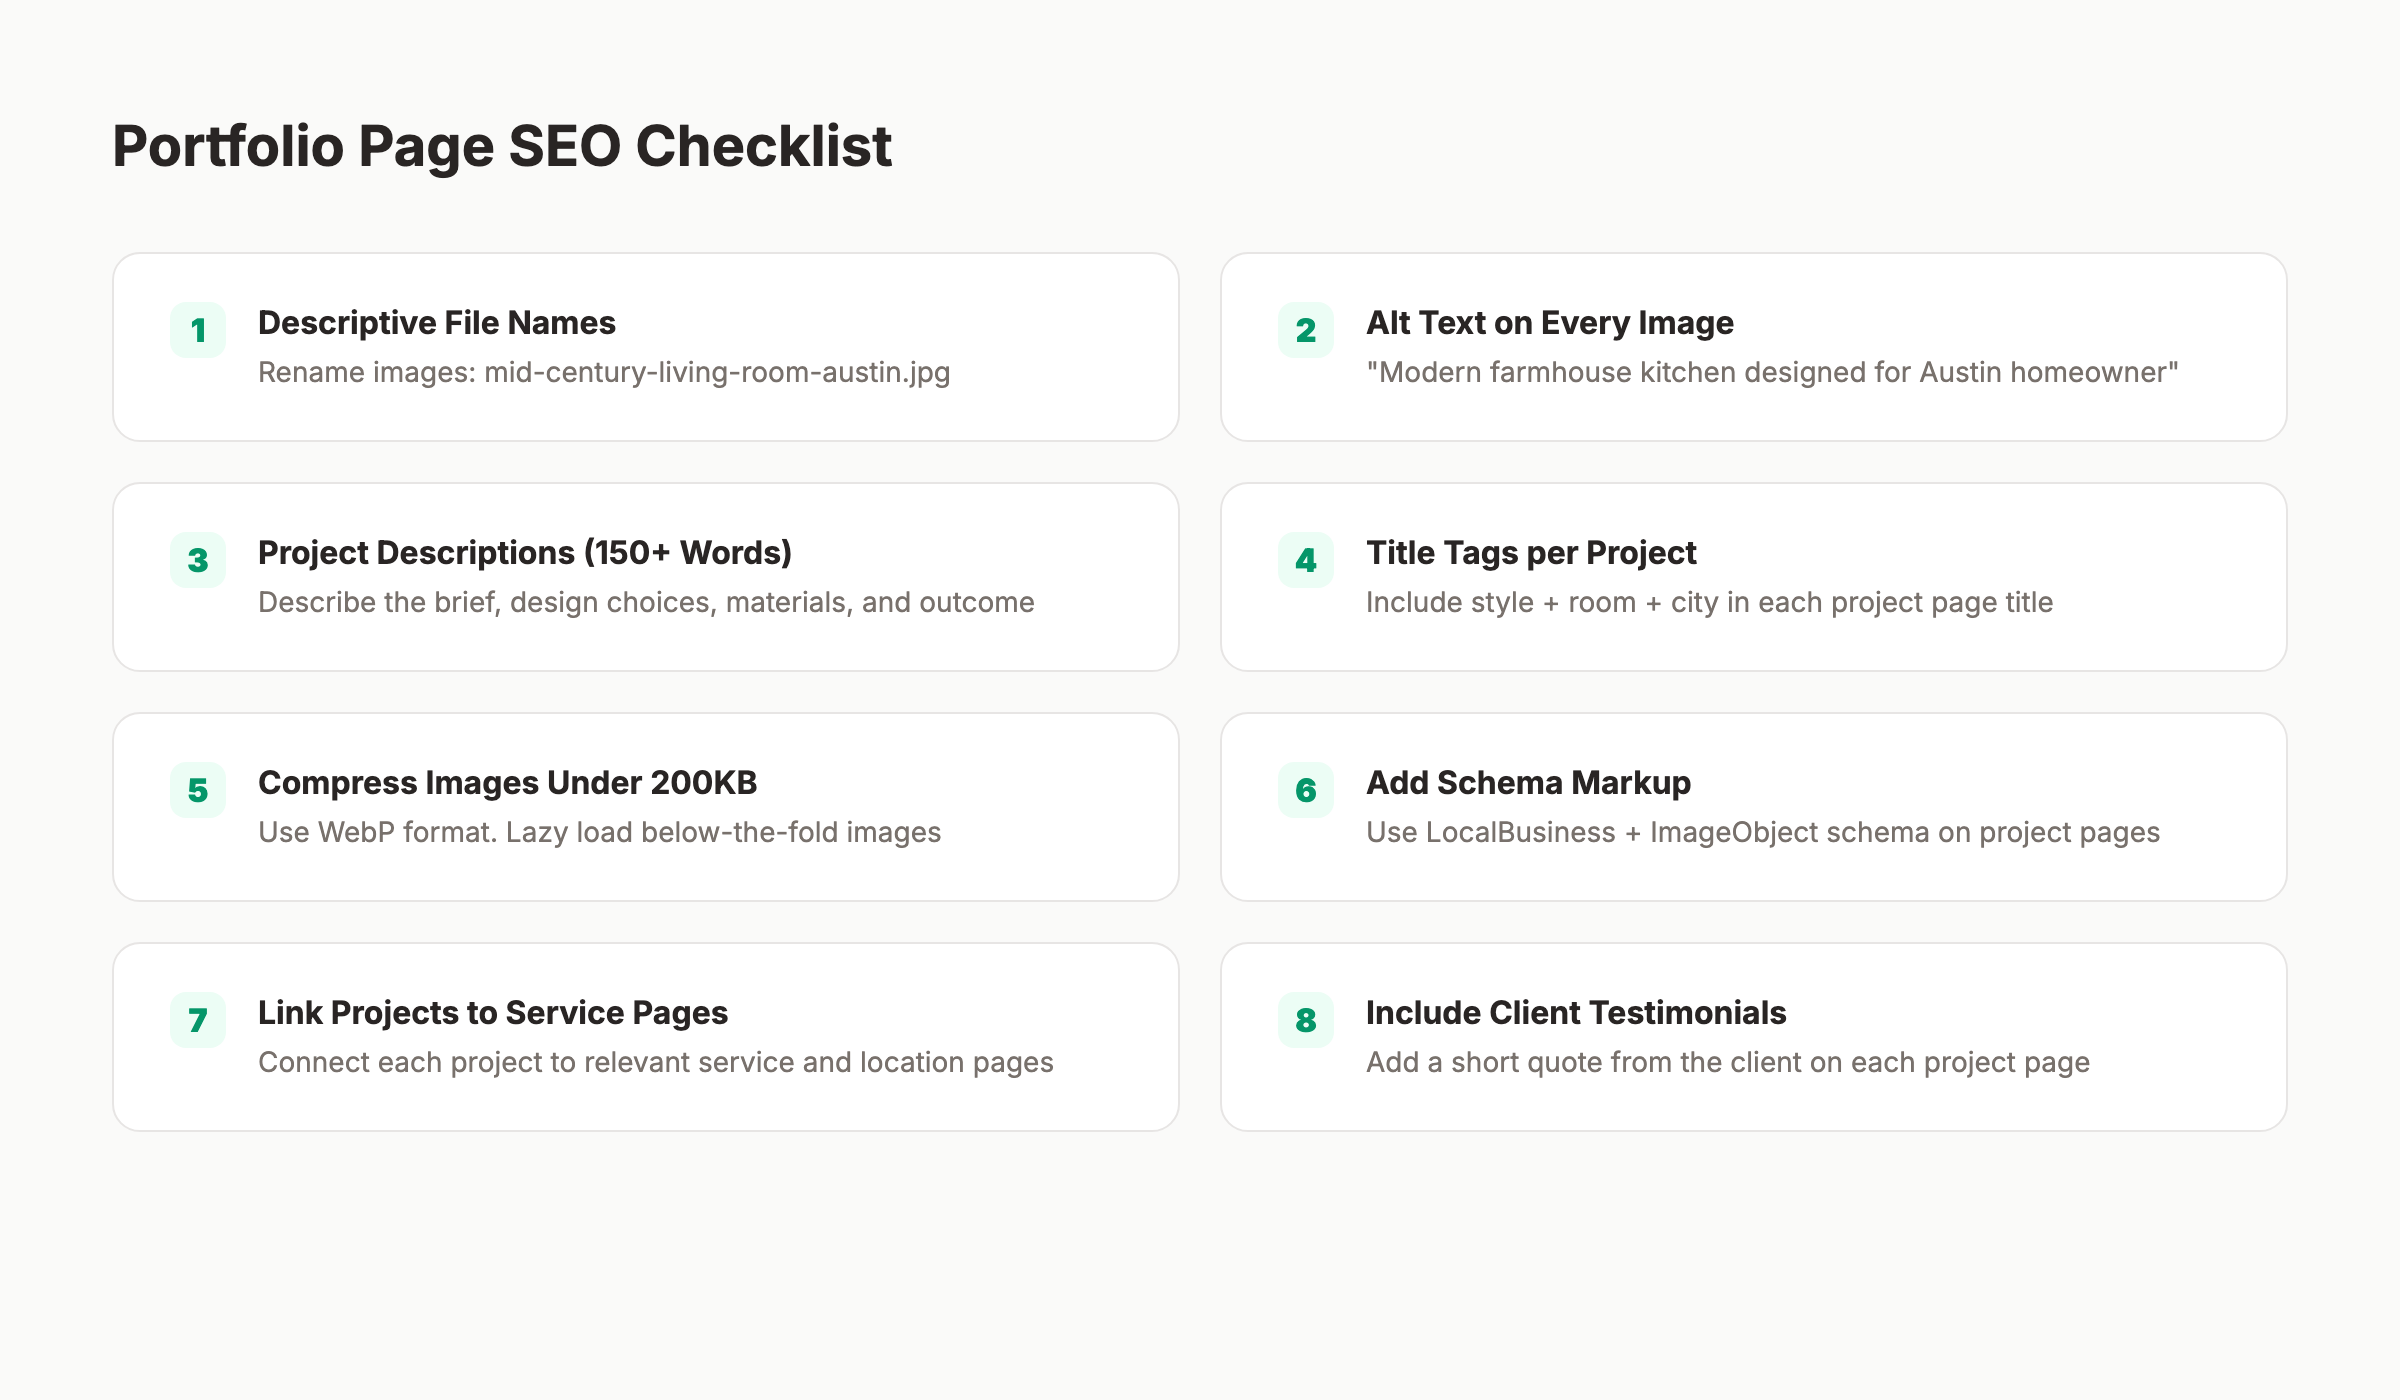Image resolution: width=2400 pixels, height=1400 pixels.
Task: Select the Descriptive File Names heading
Action: tap(436, 322)
